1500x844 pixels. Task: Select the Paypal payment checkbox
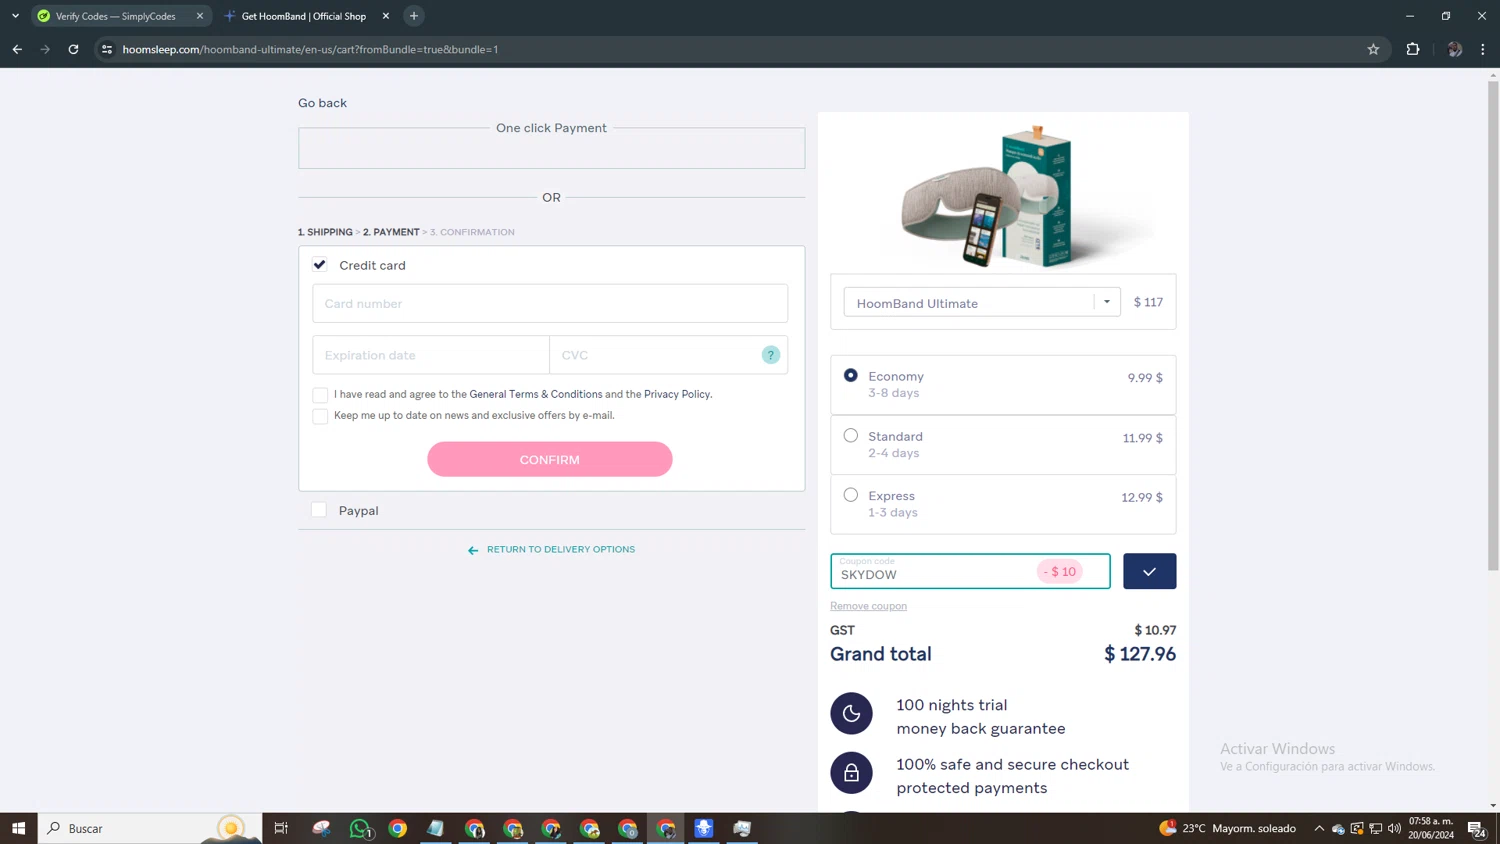pos(319,510)
